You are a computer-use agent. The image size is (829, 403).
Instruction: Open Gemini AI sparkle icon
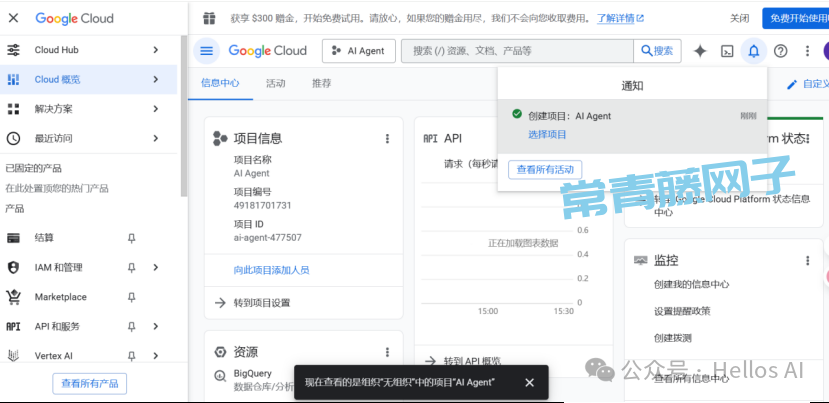(x=700, y=51)
